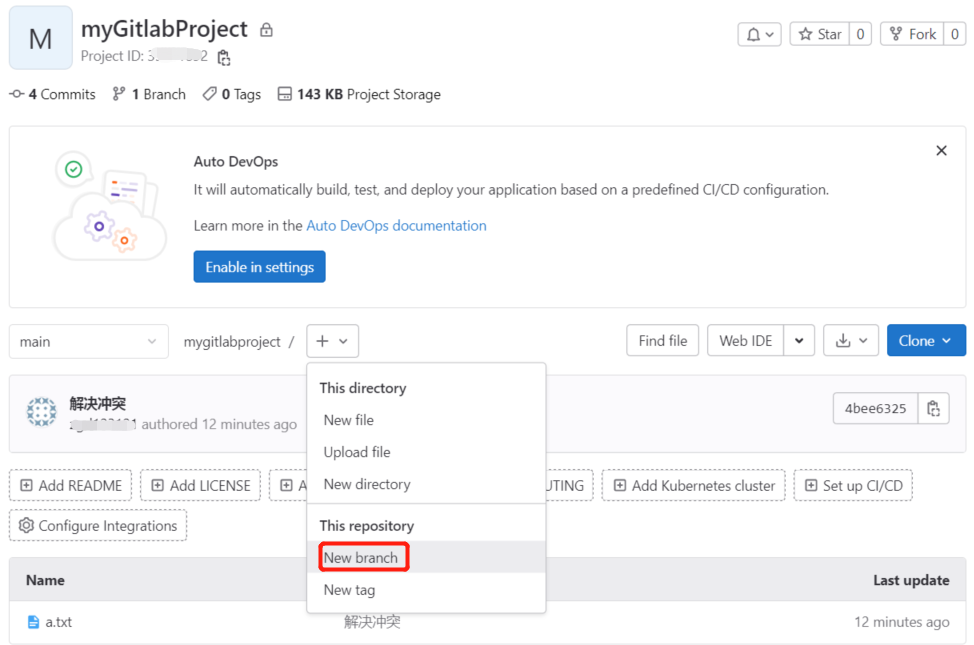Click the myGitlabProject title
The image size is (974, 645).
click(165, 29)
